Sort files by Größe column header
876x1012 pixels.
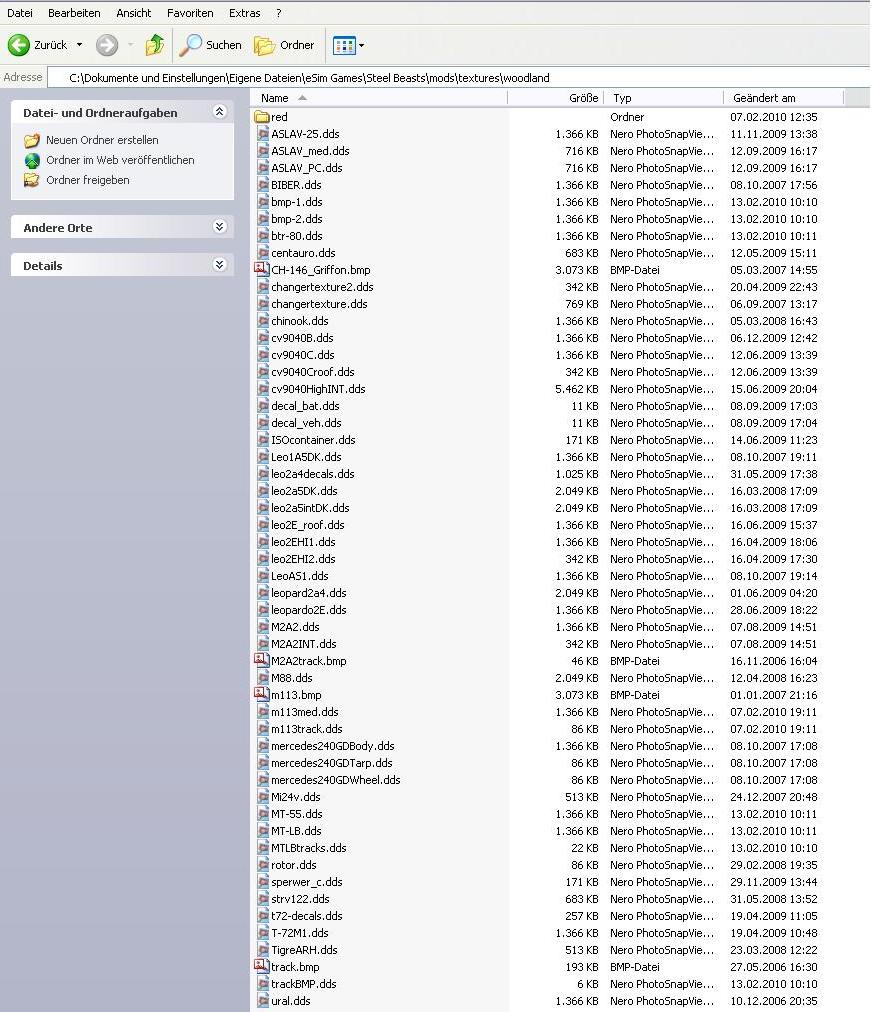583,98
